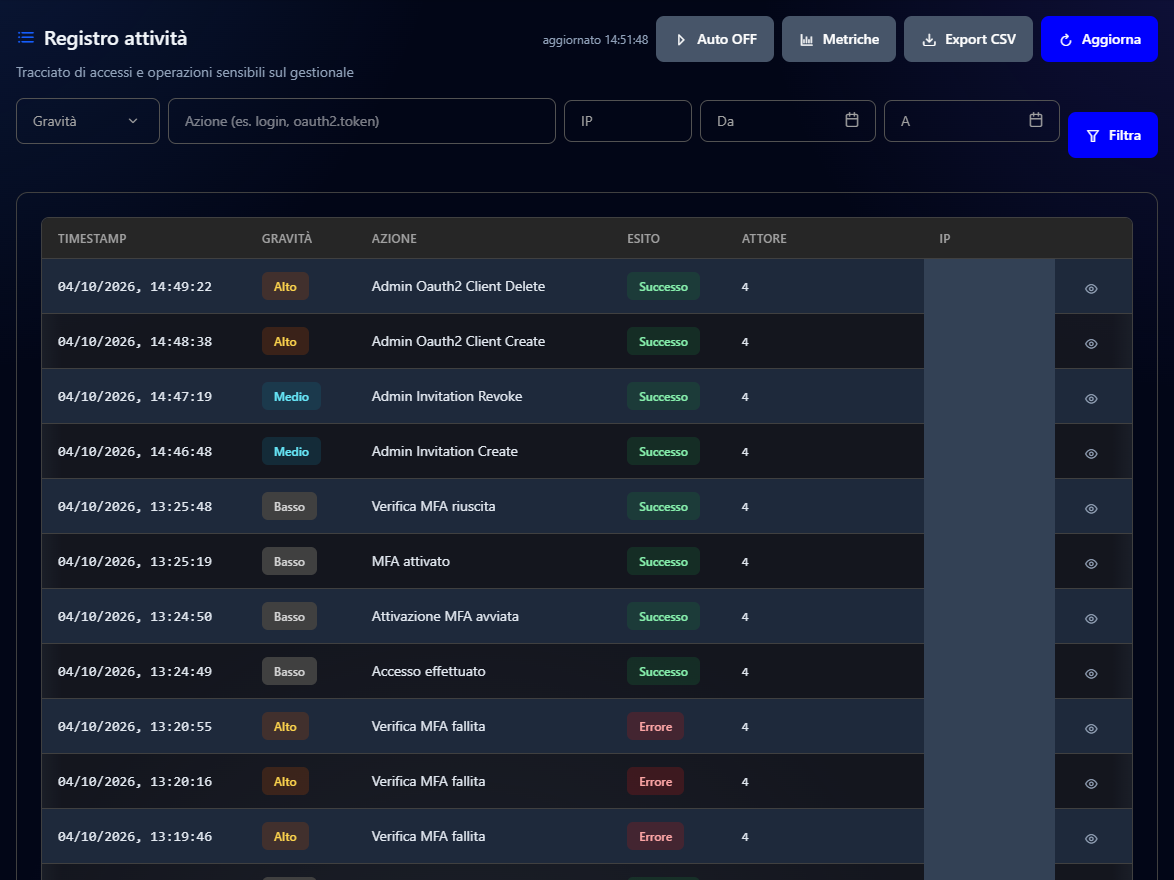The image size is (1174, 880).
Task: View details of Attivazione MFA avviata row
Action: (1092, 619)
